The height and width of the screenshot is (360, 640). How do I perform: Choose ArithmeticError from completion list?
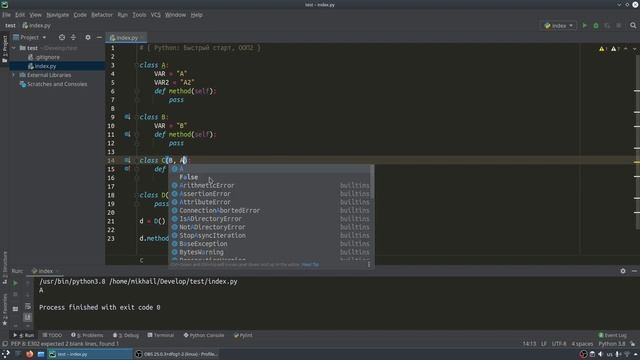271,185
